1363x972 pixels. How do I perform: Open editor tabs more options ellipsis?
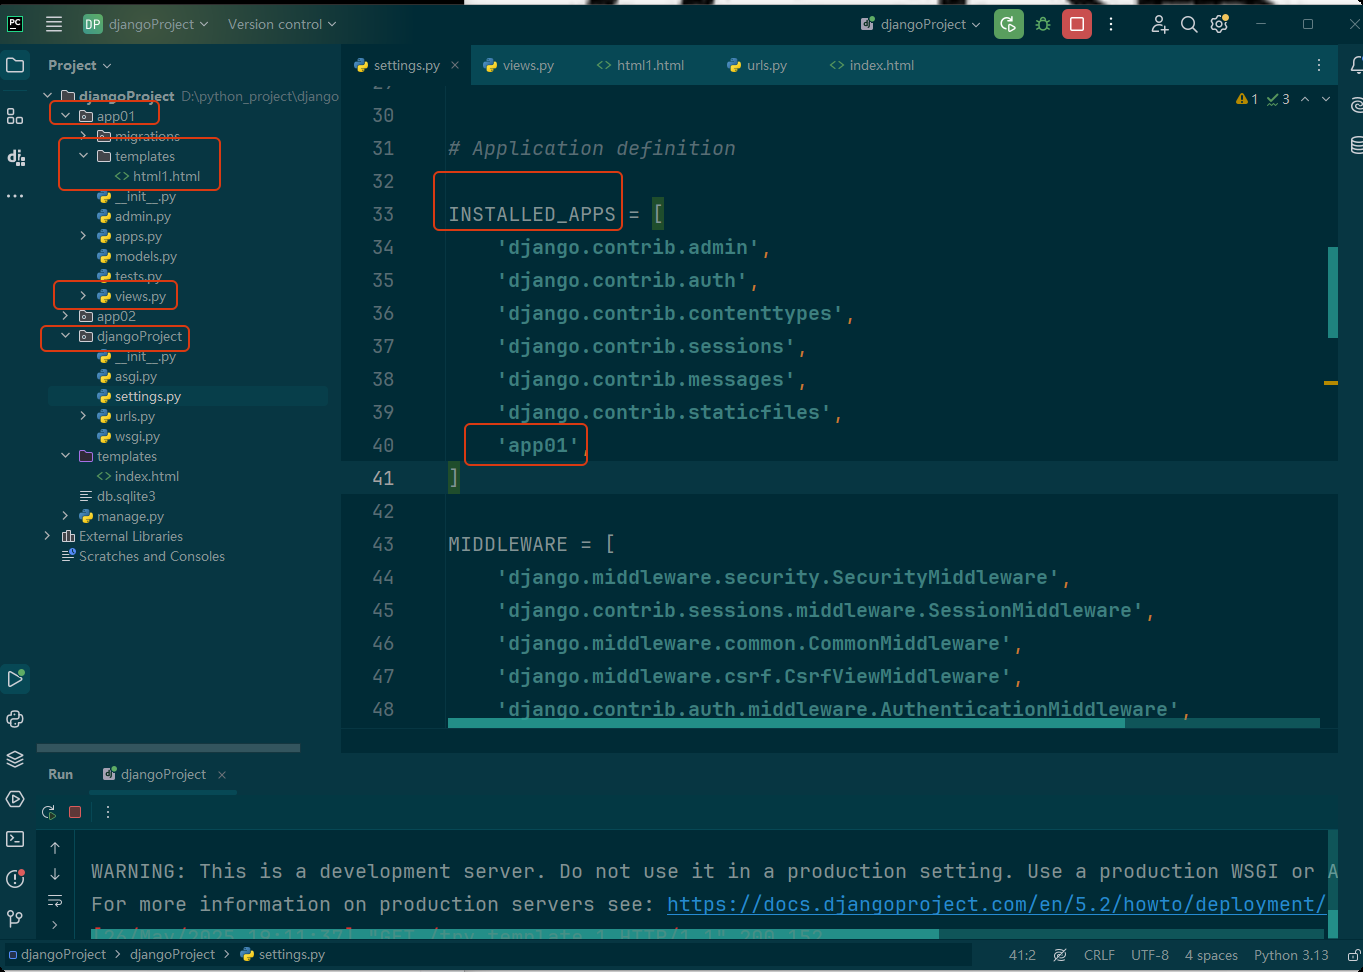tap(1319, 65)
